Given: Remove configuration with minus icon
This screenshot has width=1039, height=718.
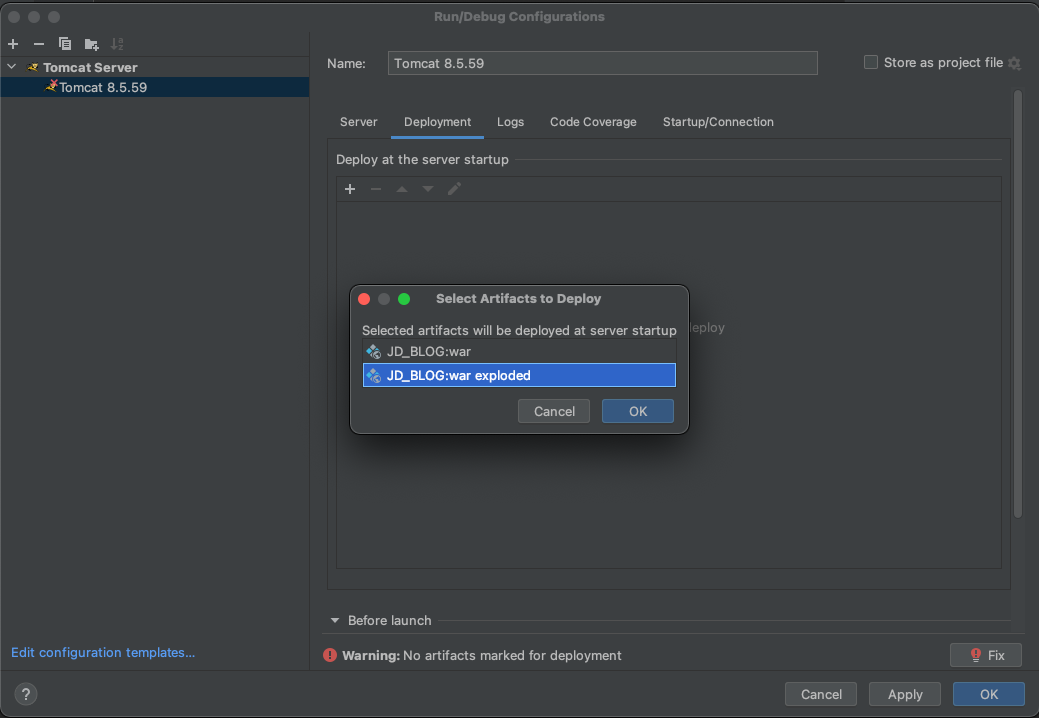Looking at the screenshot, I should point(39,44).
